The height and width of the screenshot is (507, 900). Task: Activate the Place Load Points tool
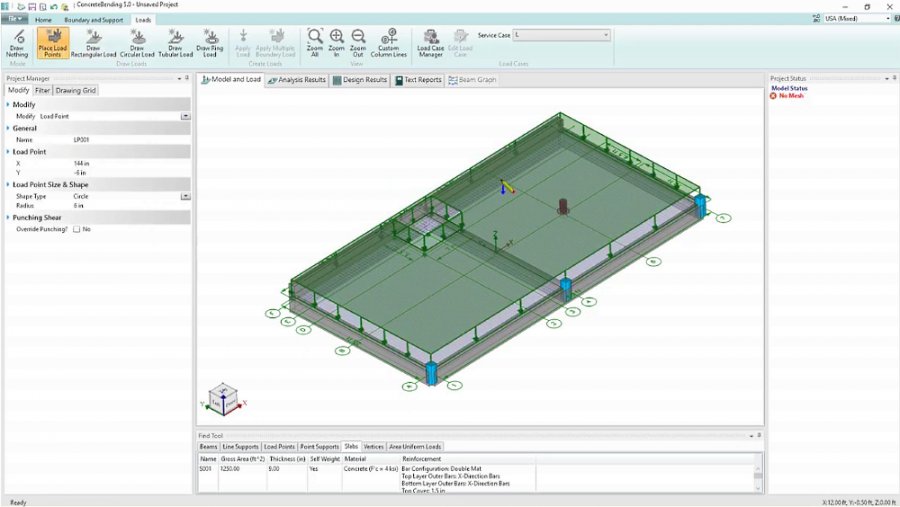point(53,43)
